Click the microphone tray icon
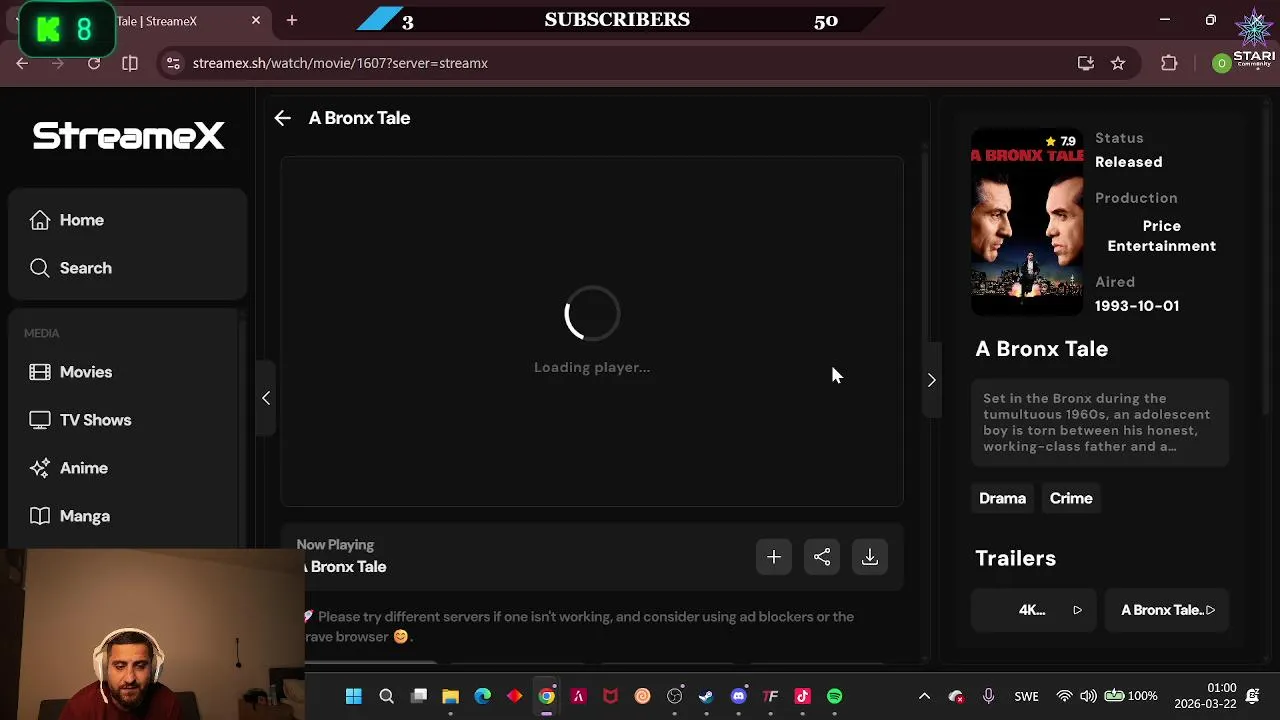 pyautogui.click(x=988, y=696)
